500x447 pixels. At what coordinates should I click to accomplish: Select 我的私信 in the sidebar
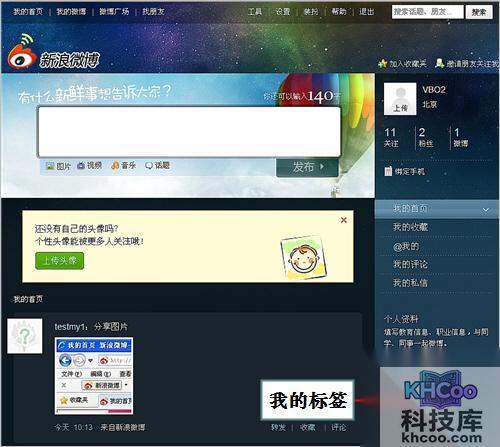click(410, 283)
